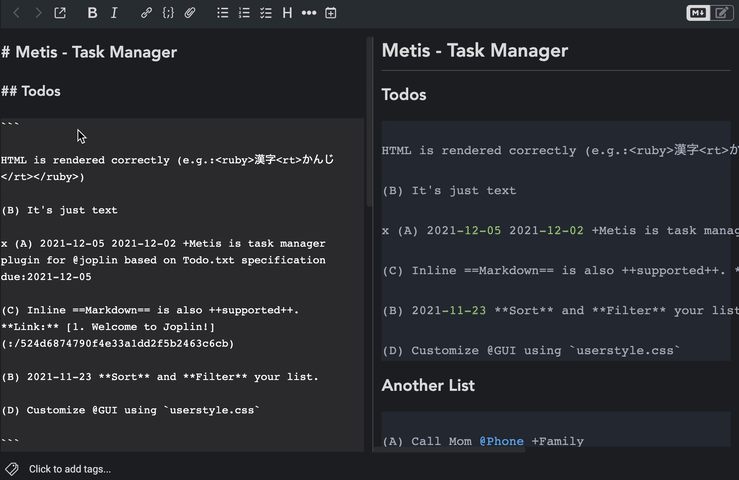Image resolution: width=739 pixels, height=480 pixels.
Task: Insert the current date and time
Action: [331, 13]
